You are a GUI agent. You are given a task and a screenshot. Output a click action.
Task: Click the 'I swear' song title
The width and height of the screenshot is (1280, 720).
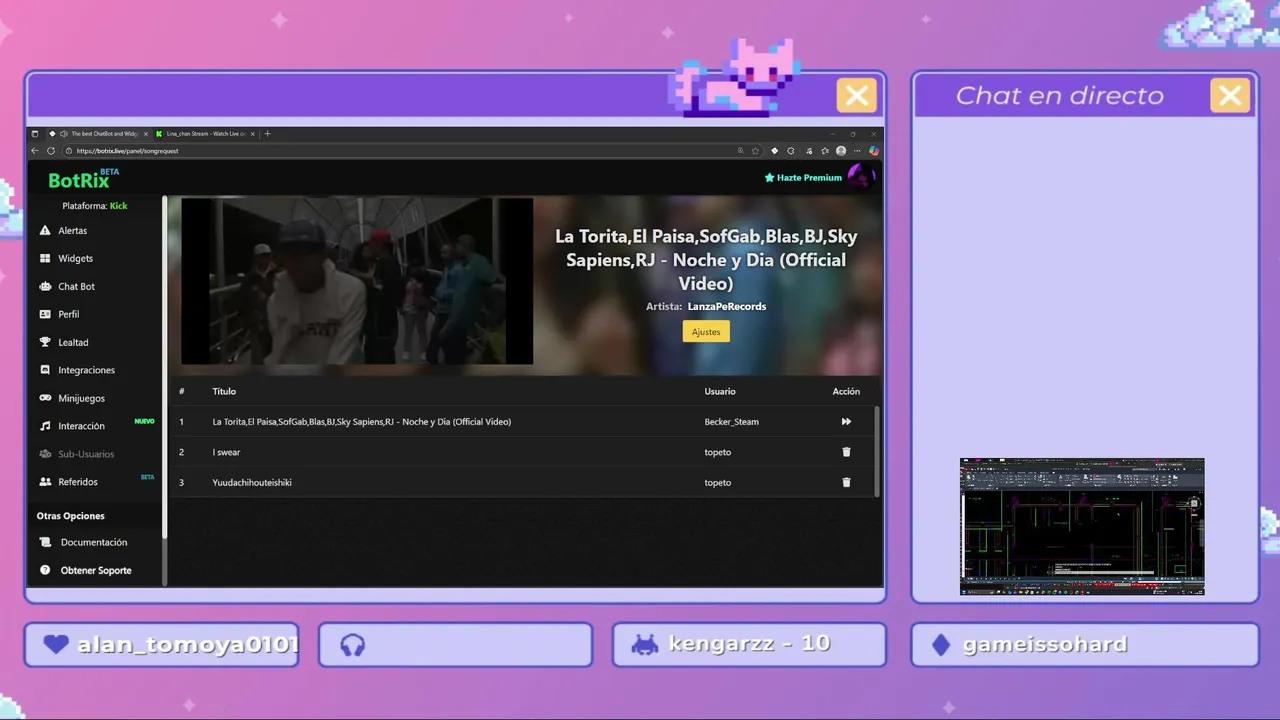(x=226, y=452)
